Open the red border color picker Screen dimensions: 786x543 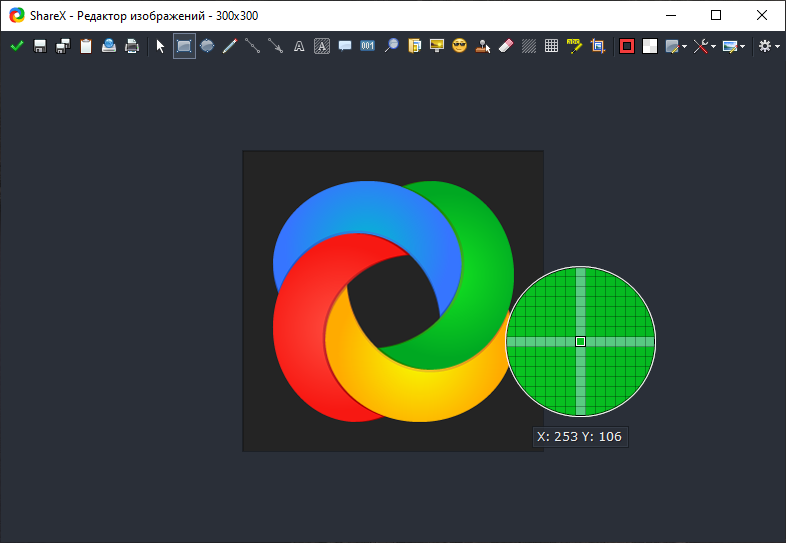click(627, 46)
